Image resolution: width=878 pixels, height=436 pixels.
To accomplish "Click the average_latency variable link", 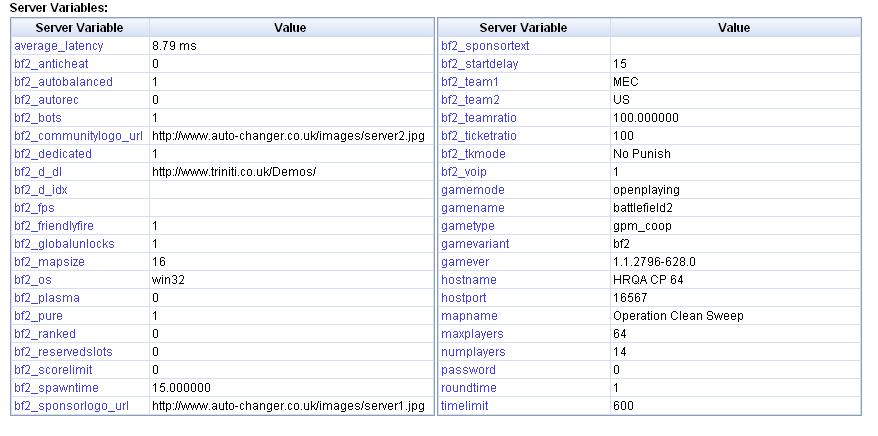I will 58,46.
